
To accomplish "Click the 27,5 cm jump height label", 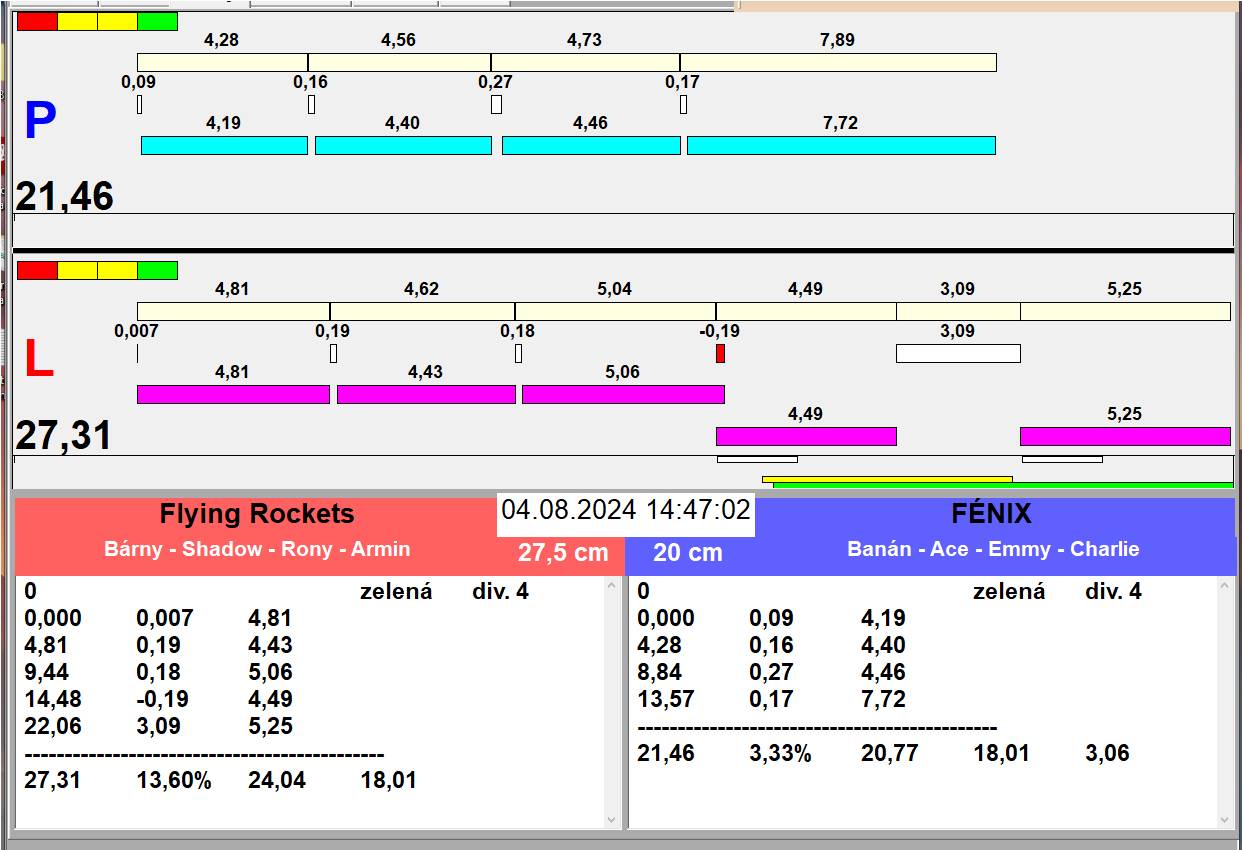I will coord(563,553).
